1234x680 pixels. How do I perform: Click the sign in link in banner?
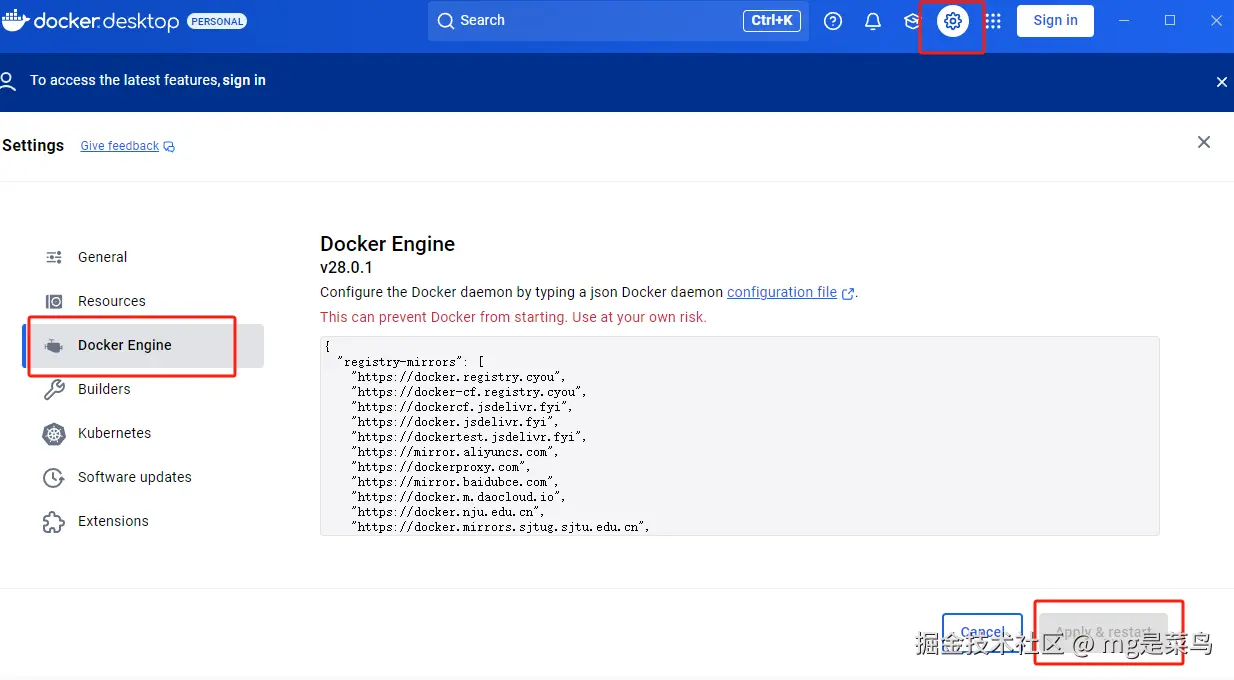(244, 80)
